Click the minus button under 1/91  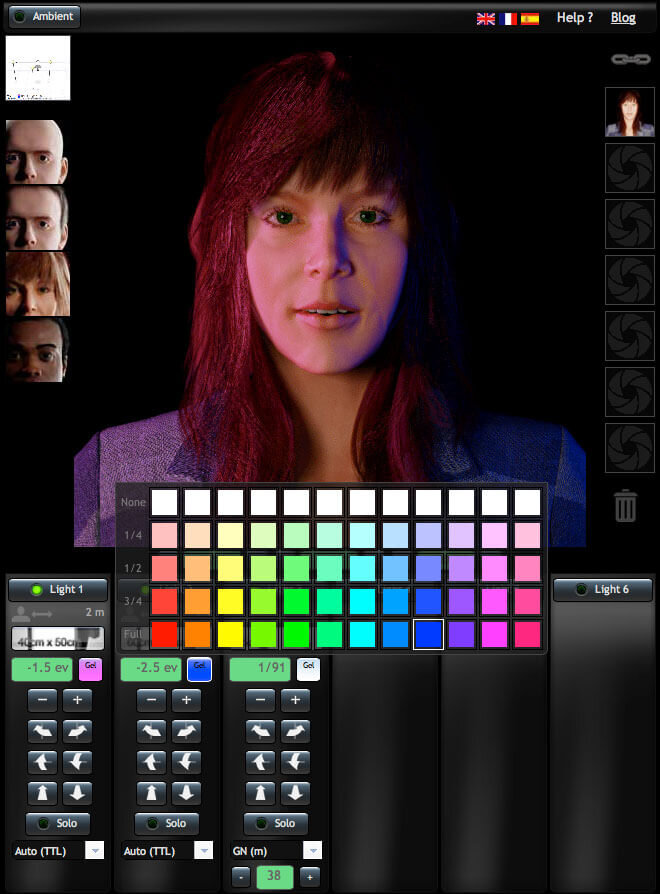(x=260, y=700)
